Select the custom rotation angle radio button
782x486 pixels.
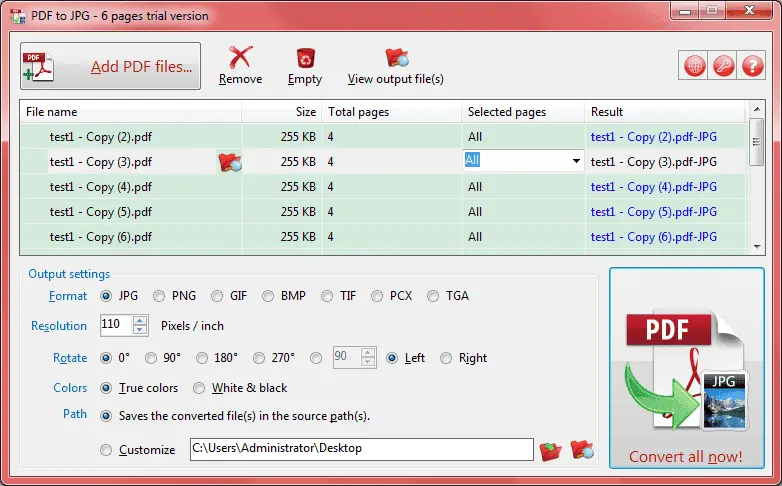pyautogui.click(x=316, y=358)
